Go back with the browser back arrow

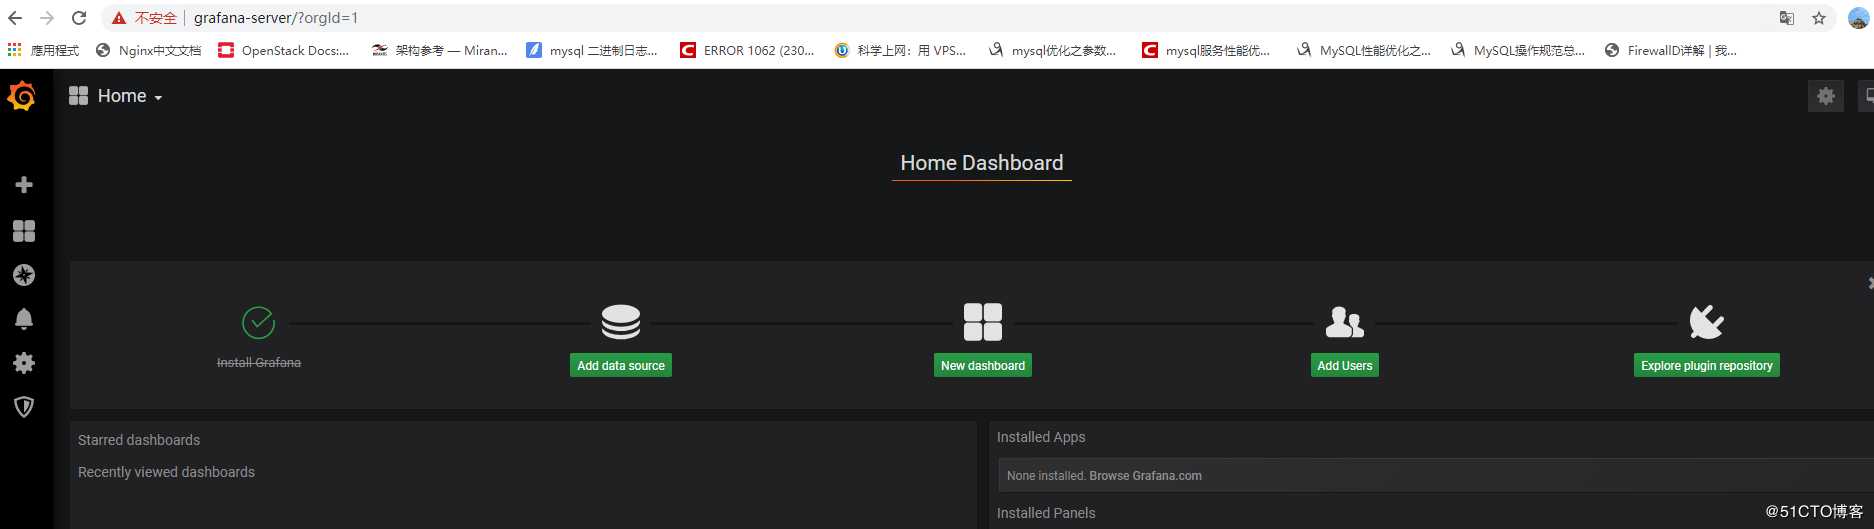tap(15, 18)
